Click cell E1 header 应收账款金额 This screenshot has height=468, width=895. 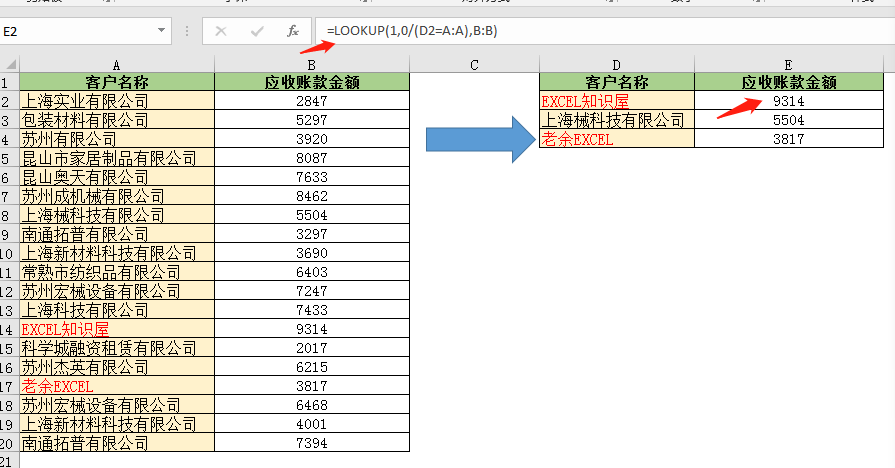[788, 82]
